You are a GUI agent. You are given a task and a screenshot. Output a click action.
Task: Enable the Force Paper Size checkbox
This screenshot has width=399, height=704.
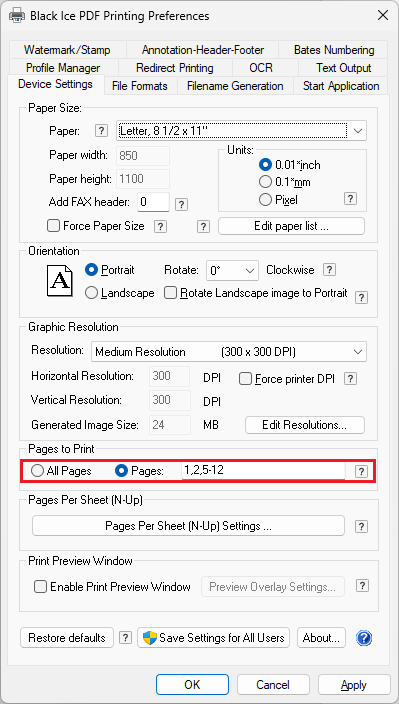point(54,226)
